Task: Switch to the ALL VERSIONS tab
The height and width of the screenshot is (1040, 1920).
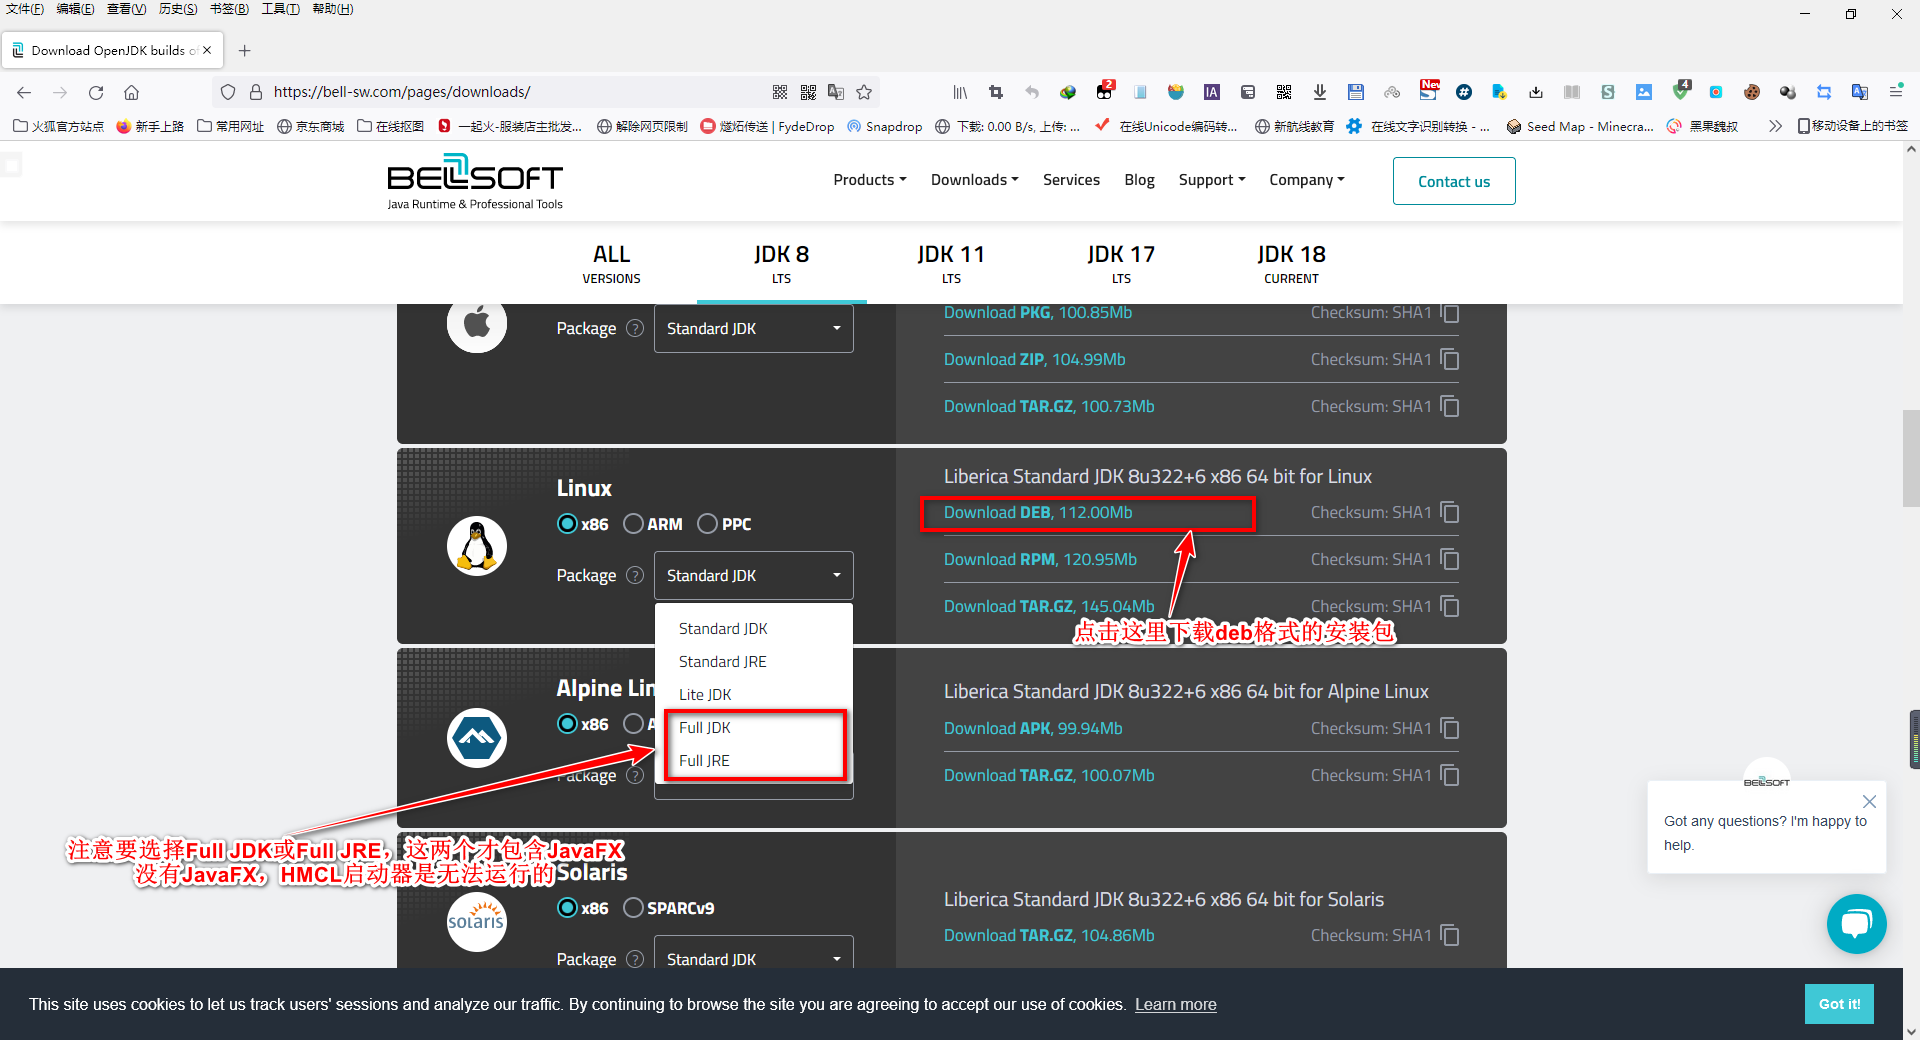Action: tap(612, 263)
